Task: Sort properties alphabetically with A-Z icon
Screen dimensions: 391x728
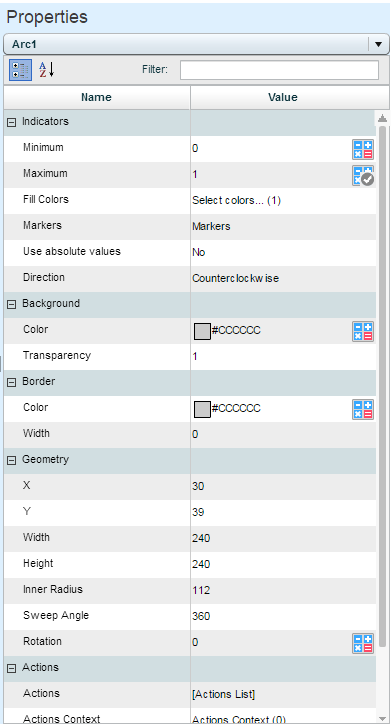Action: click(46, 70)
